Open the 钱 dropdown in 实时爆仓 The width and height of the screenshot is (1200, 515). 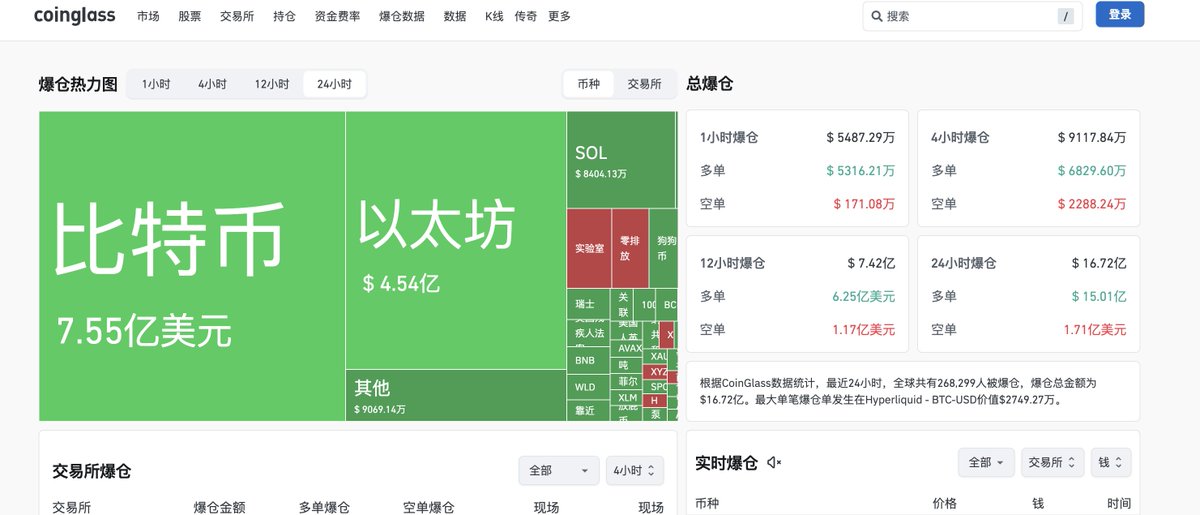tap(1111, 462)
